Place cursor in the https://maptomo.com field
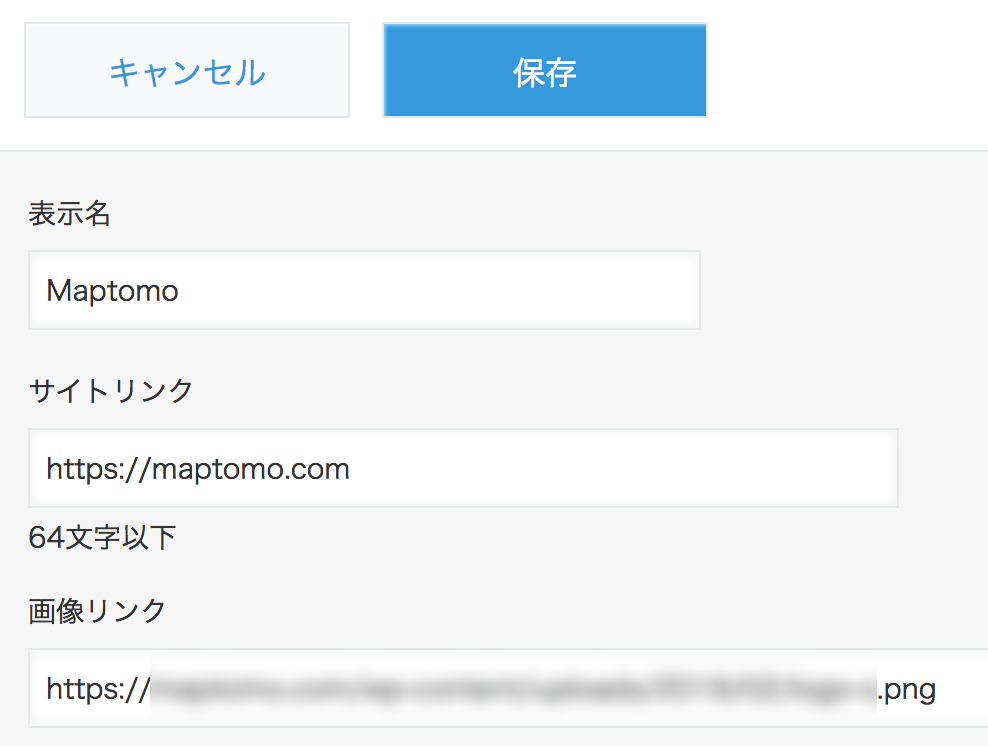Image resolution: width=988 pixels, height=746 pixels. click(463, 468)
